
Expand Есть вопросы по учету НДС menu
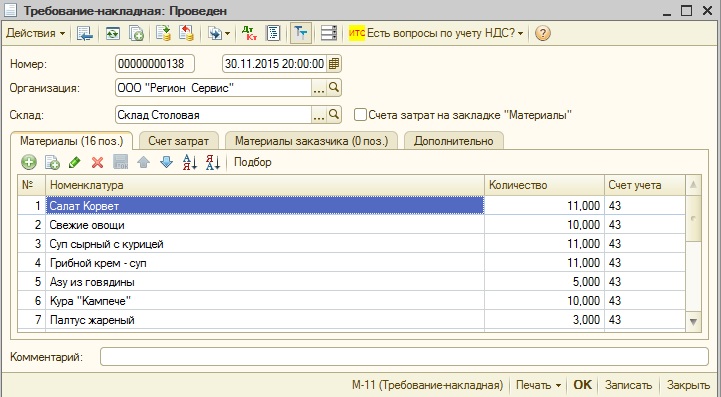click(x=436, y=33)
